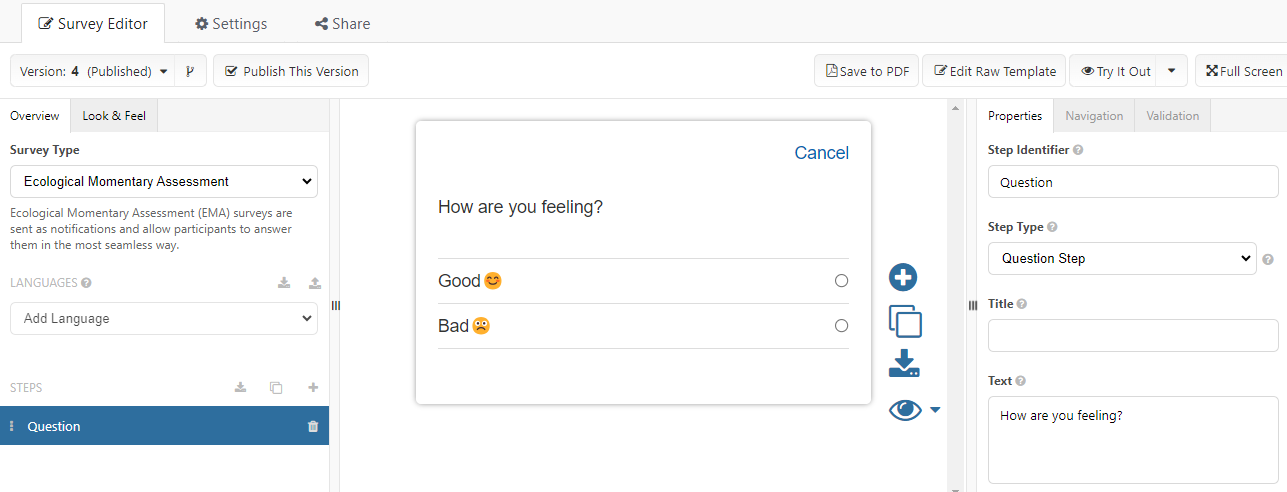Click the blue import-step download icon
The width and height of the screenshot is (1287, 492).
[904, 363]
